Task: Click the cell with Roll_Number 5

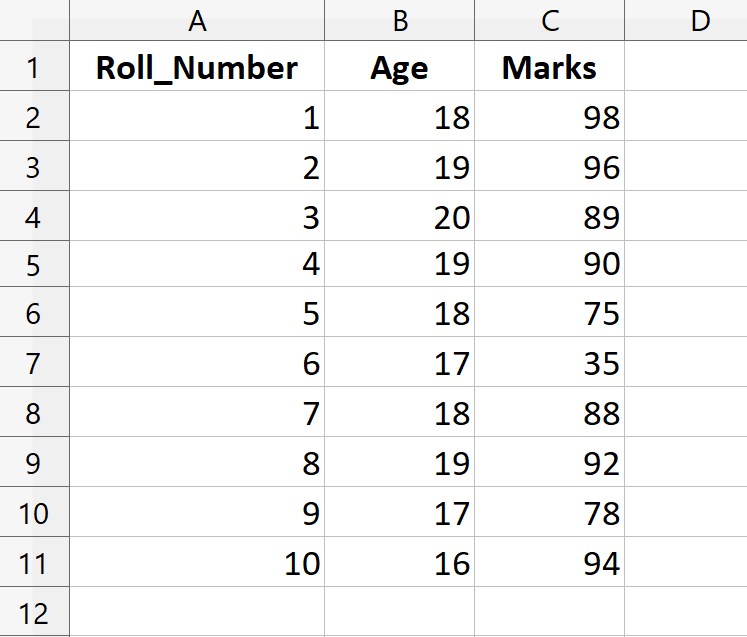Action: click(x=197, y=314)
